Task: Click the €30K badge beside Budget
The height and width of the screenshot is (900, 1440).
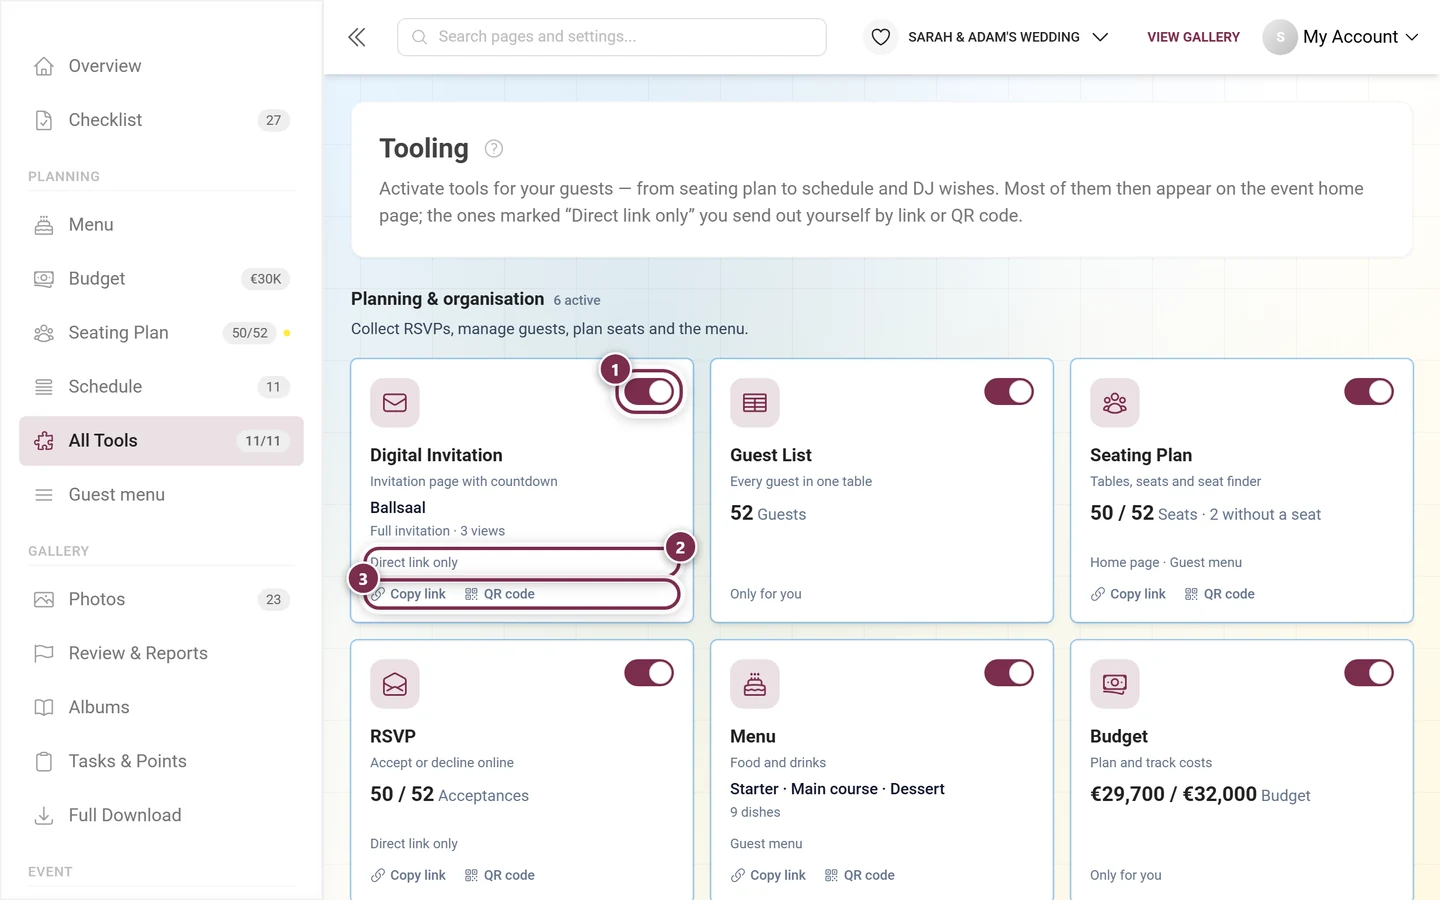Action: pyautogui.click(x=265, y=279)
